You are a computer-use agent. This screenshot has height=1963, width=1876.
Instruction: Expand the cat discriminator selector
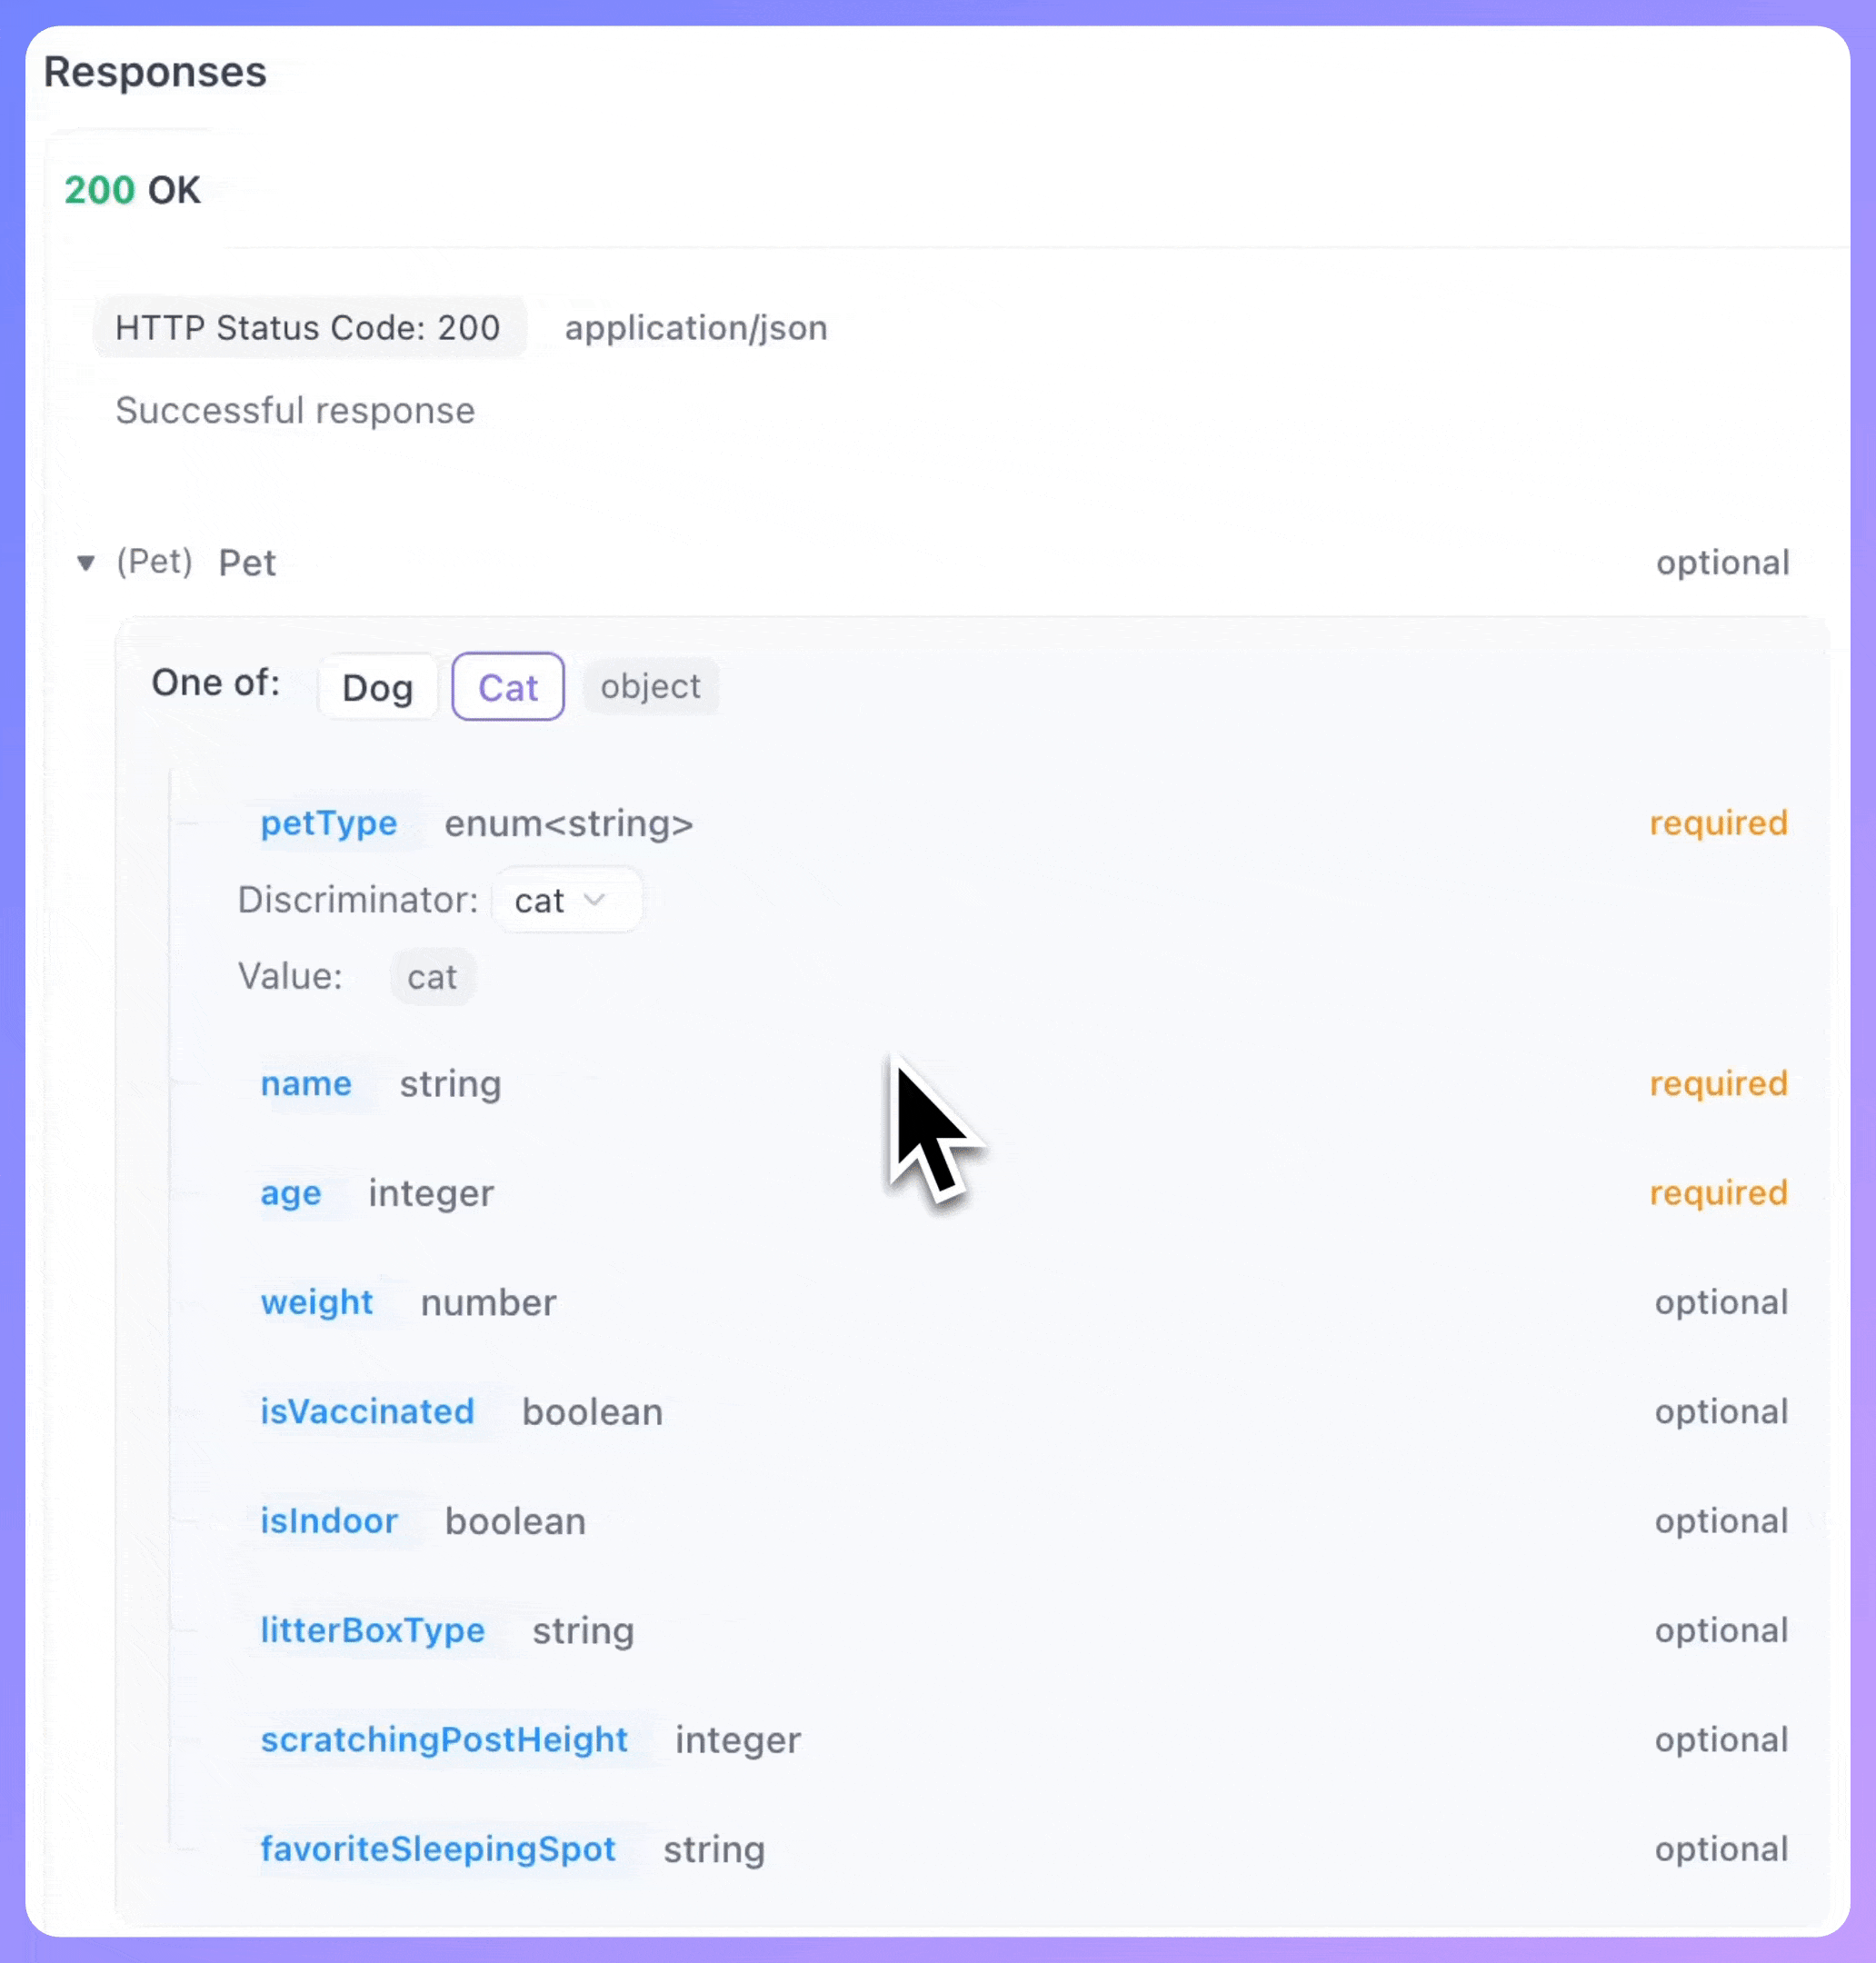pos(566,899)
